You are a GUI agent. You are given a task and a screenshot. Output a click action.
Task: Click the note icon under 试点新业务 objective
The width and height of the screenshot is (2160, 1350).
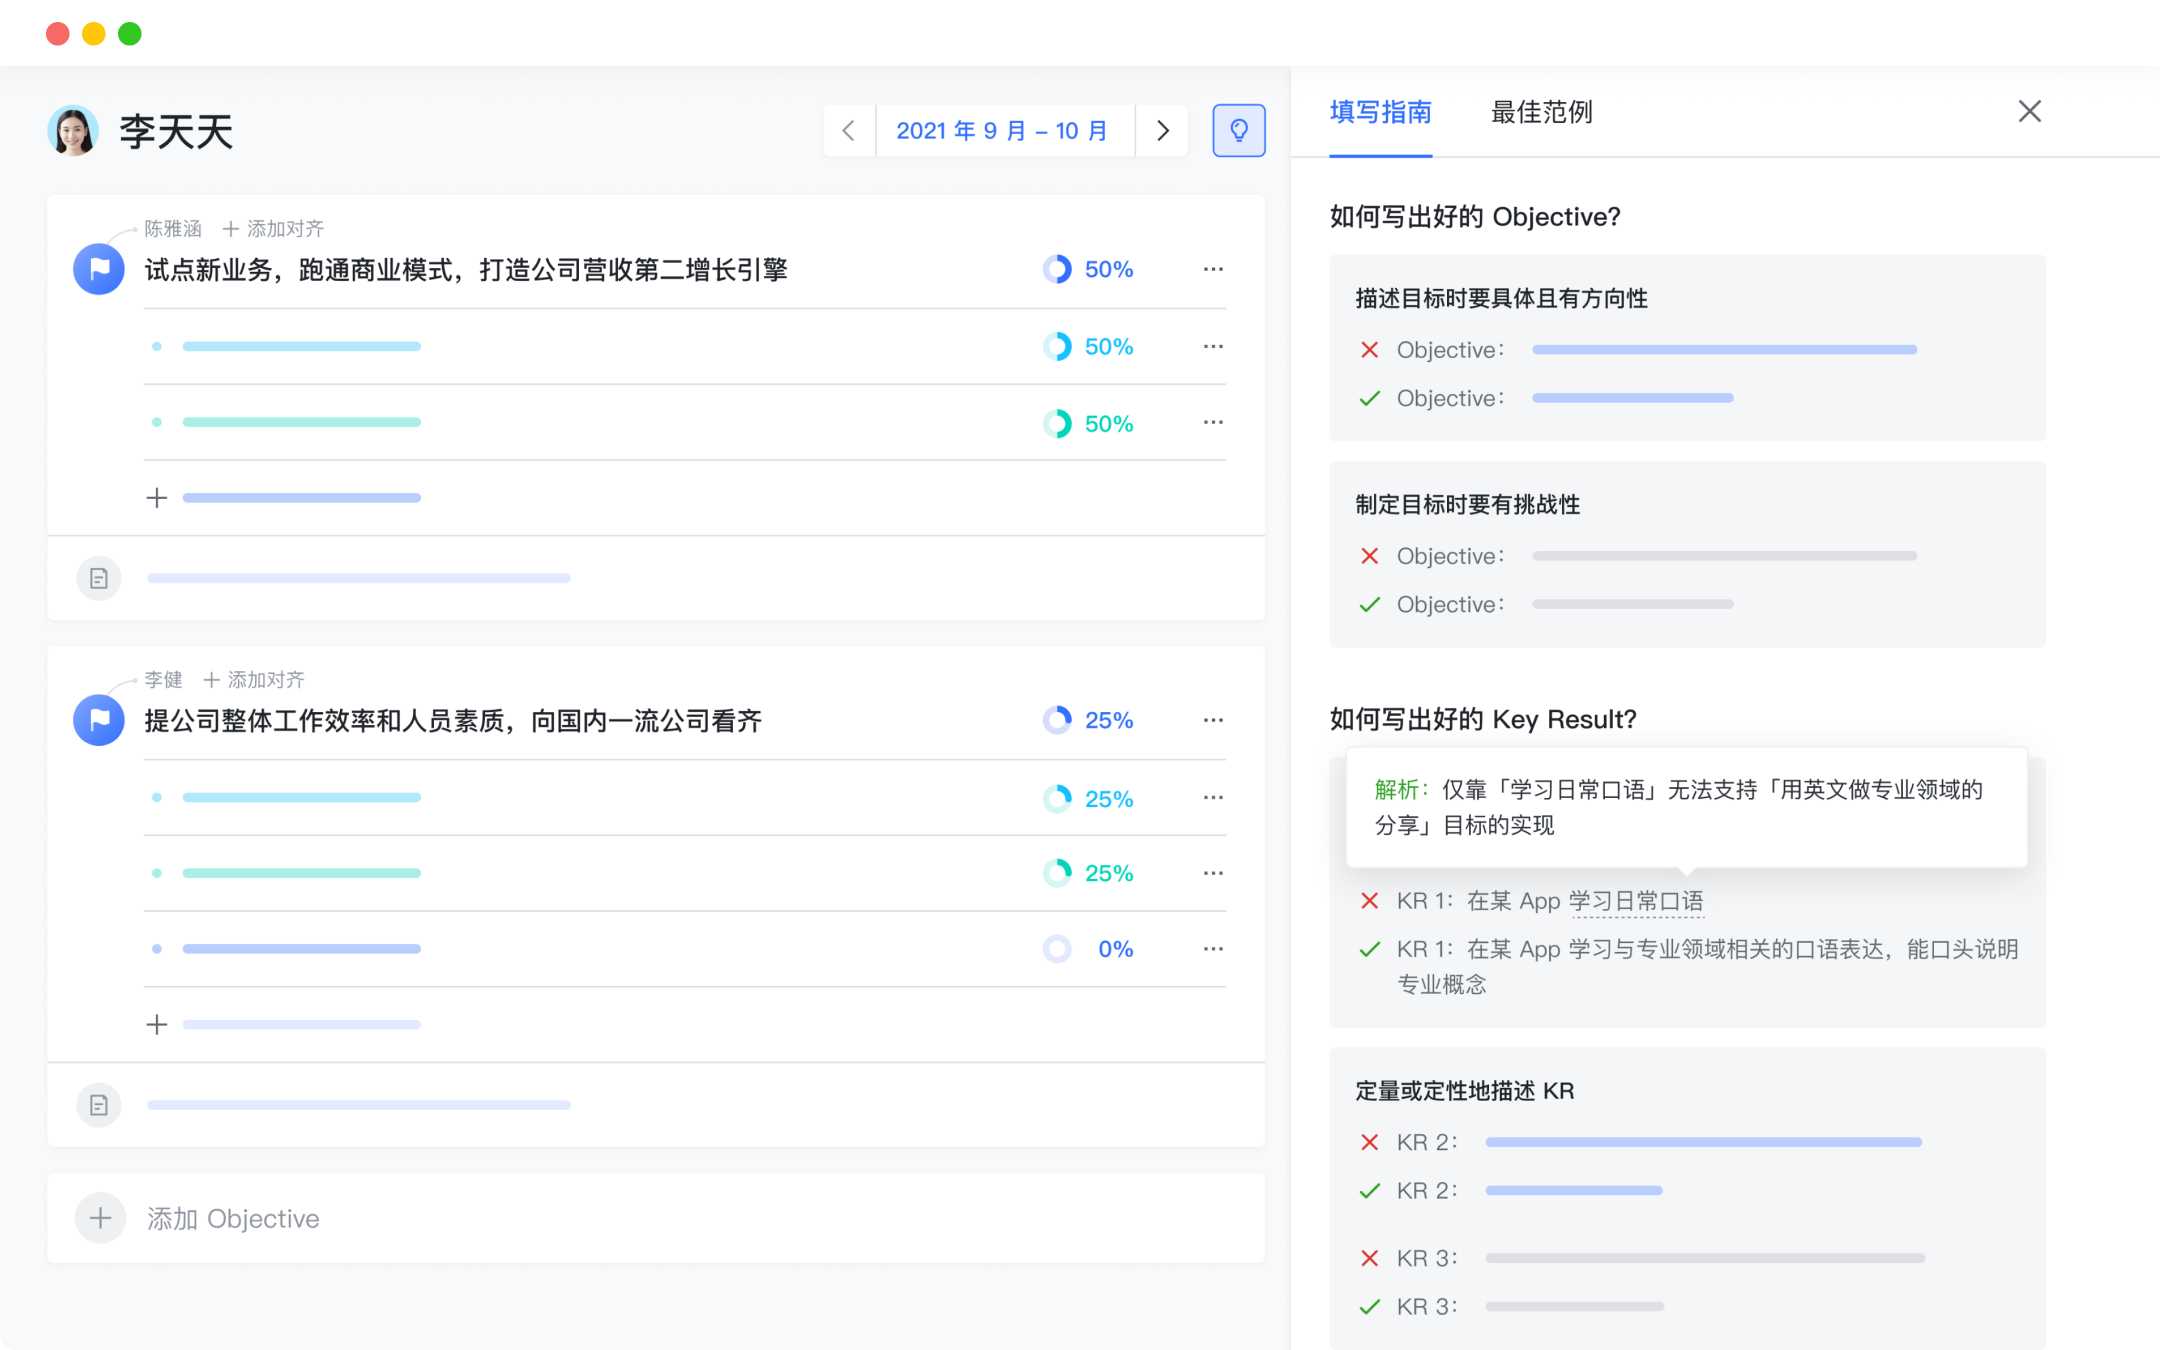click(x=99, y=578)
